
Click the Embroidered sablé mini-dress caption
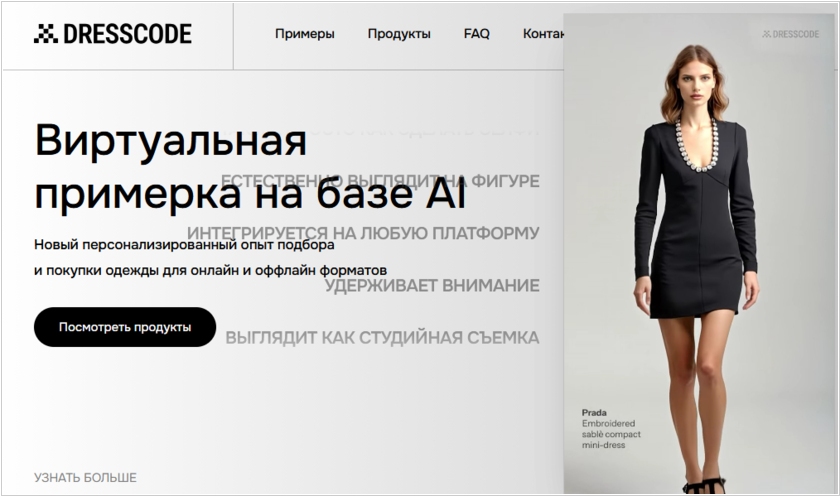(x=611, y=435)
